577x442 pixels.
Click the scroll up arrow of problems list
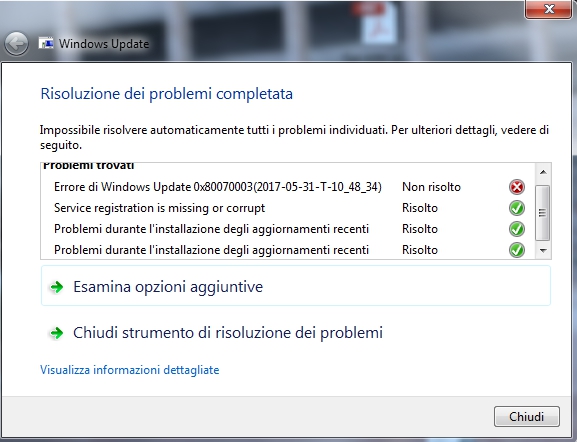click(543, 172)
